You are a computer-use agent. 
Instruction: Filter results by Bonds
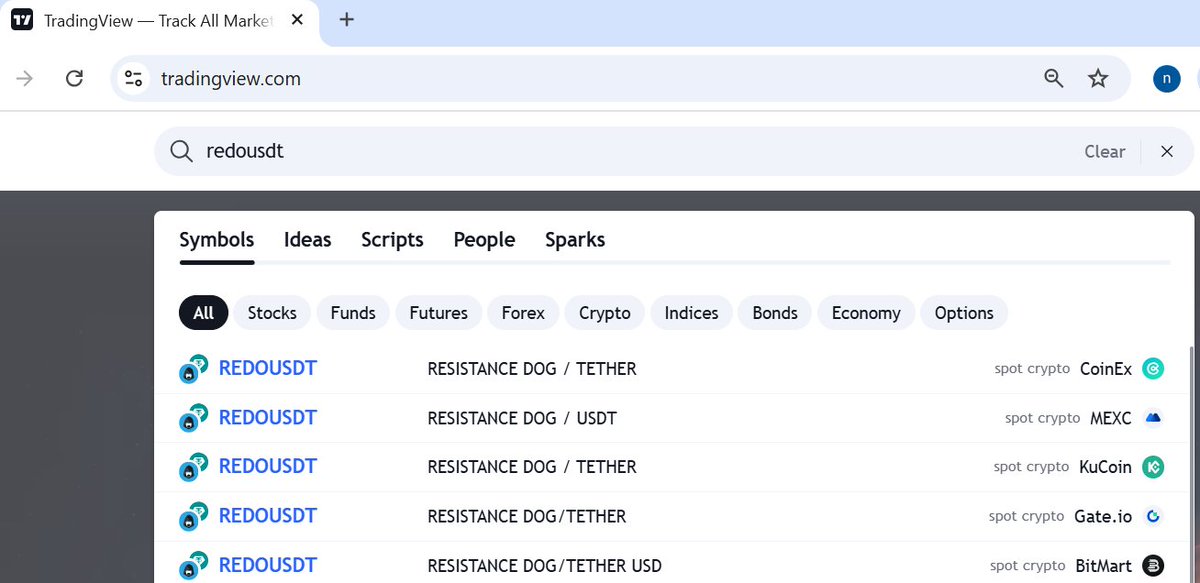775,313
